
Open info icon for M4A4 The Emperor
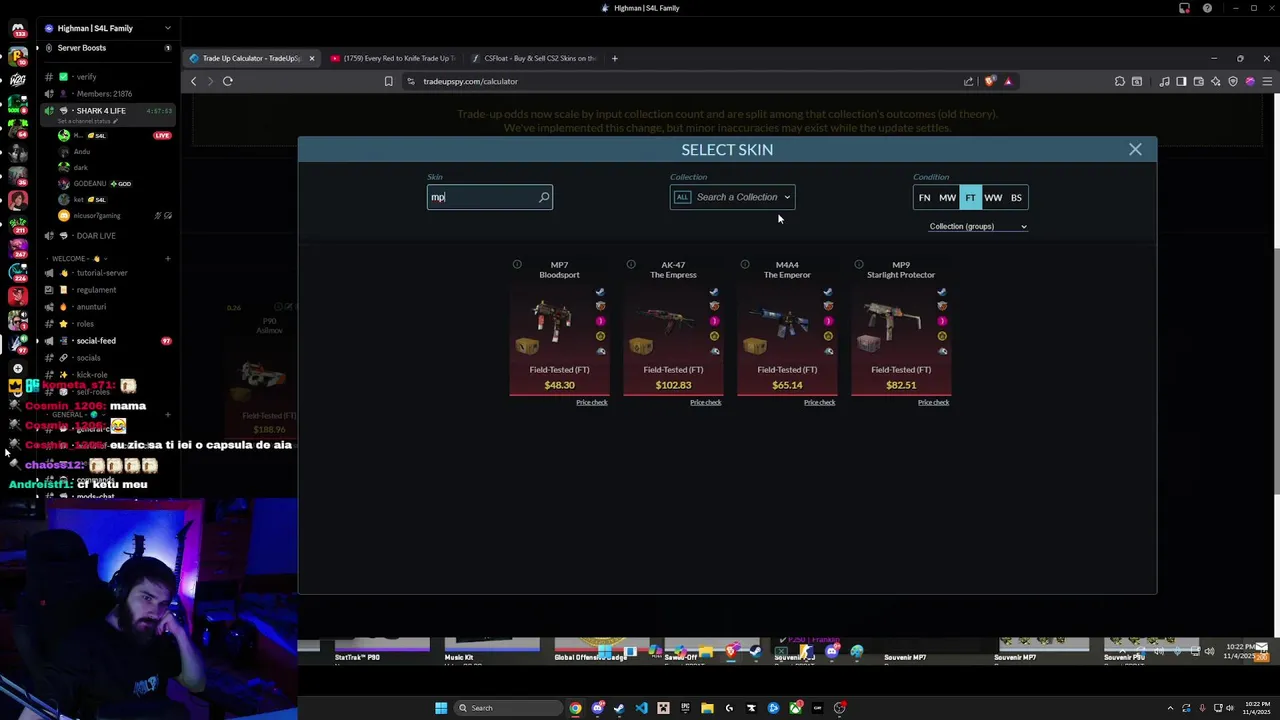[x=745, y=264]
